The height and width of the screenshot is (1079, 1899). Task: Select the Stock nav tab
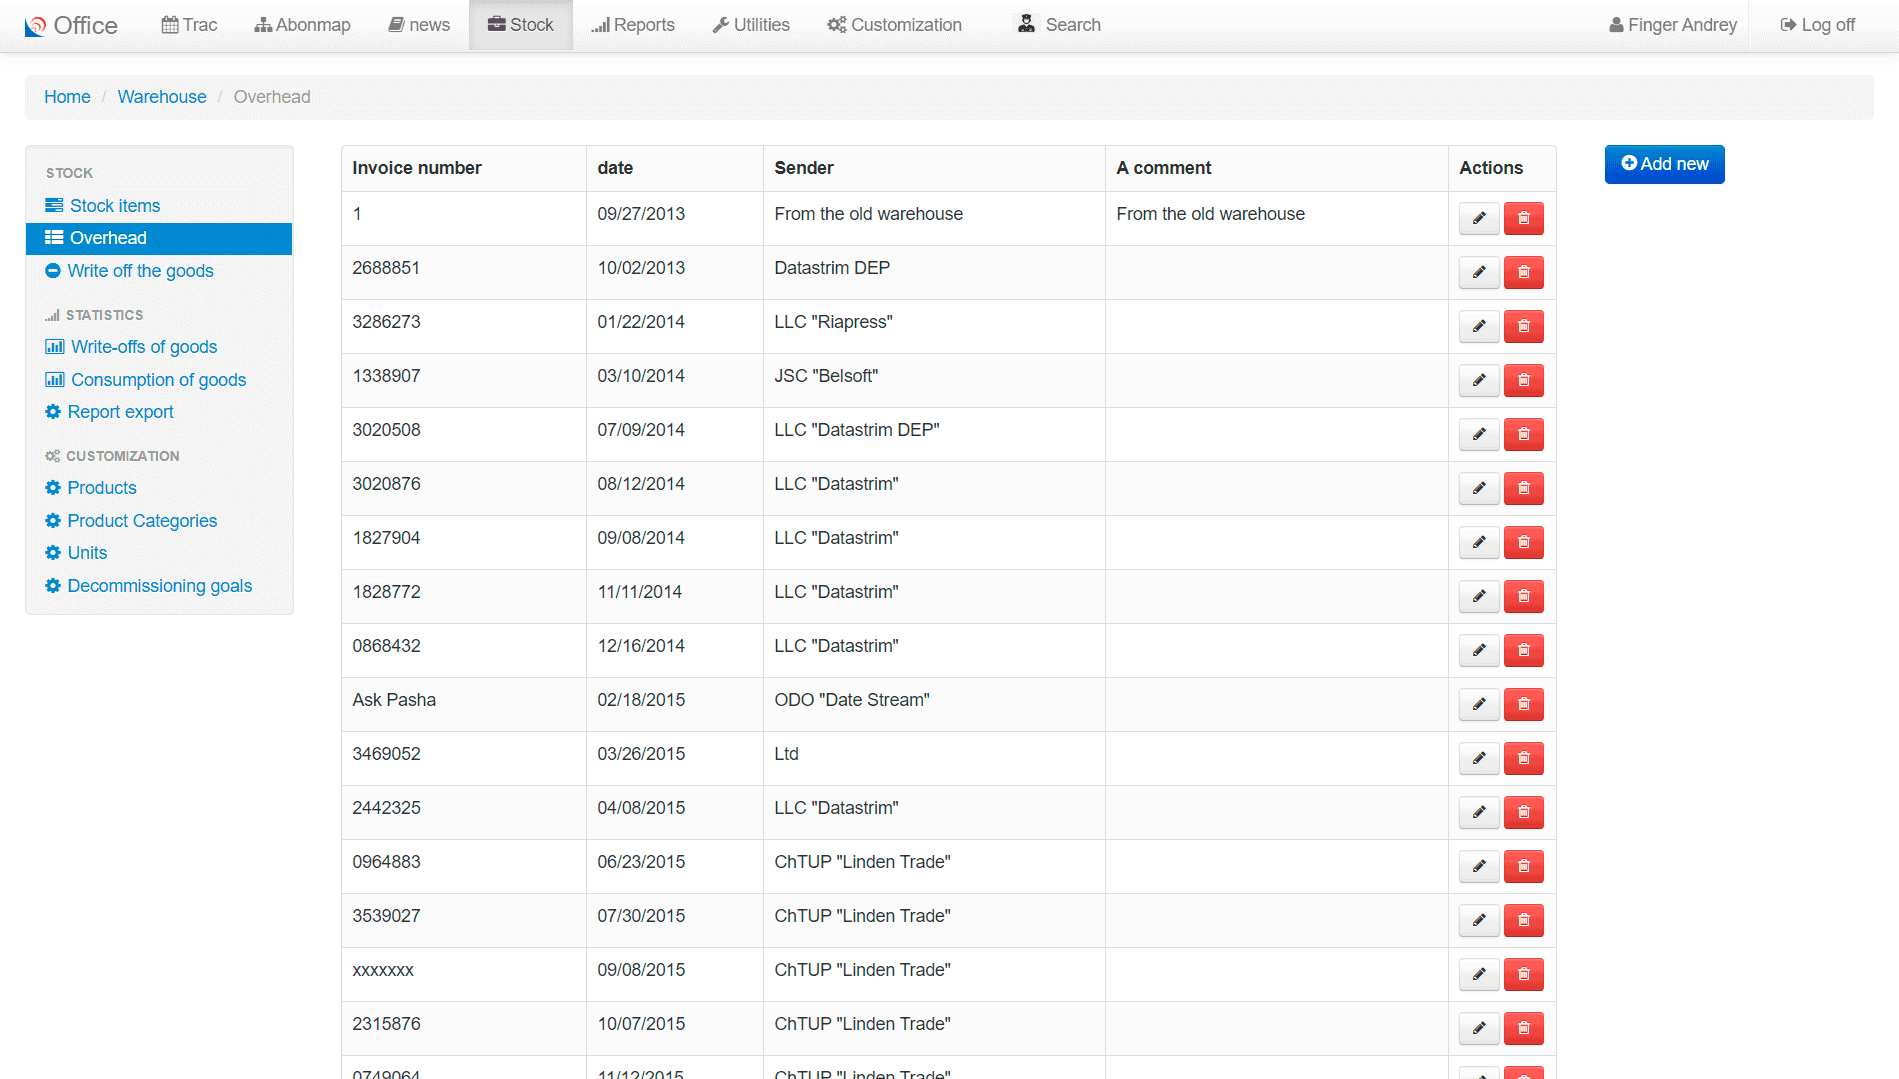(x=521, y=25)
